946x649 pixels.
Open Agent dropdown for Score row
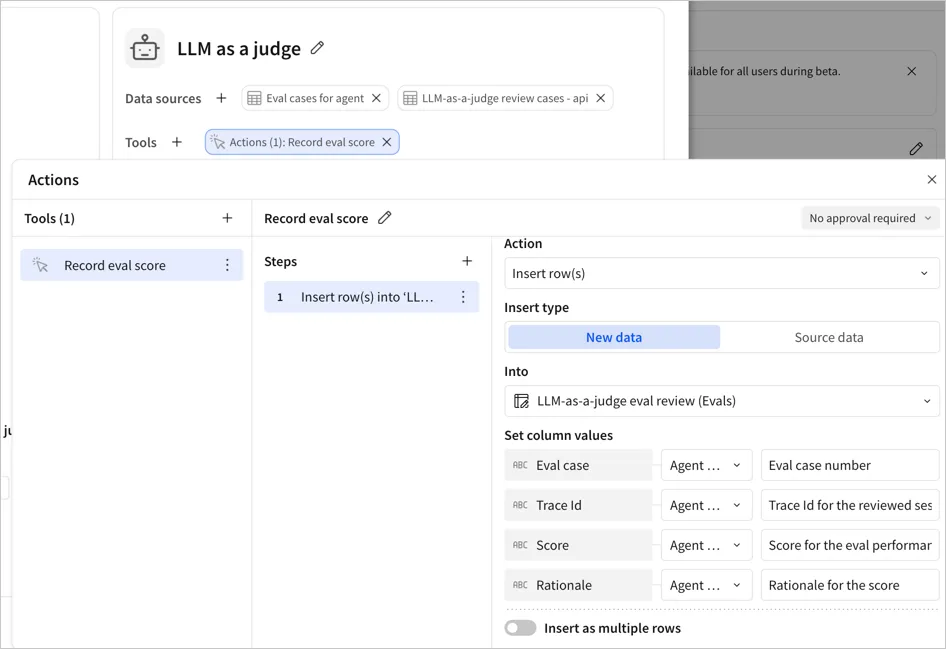[706, 545]
